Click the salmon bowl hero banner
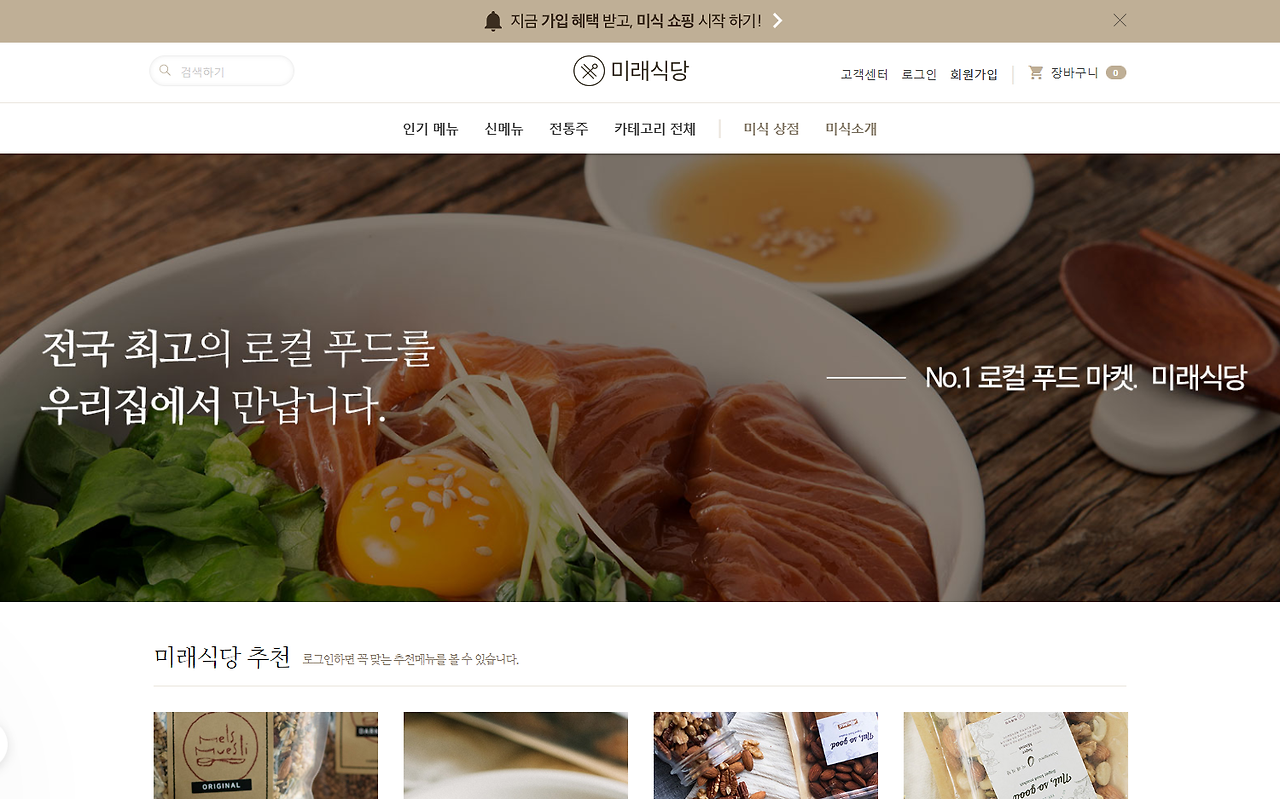1280x799 pixels. pyautogui.click(x=640, y=378)
